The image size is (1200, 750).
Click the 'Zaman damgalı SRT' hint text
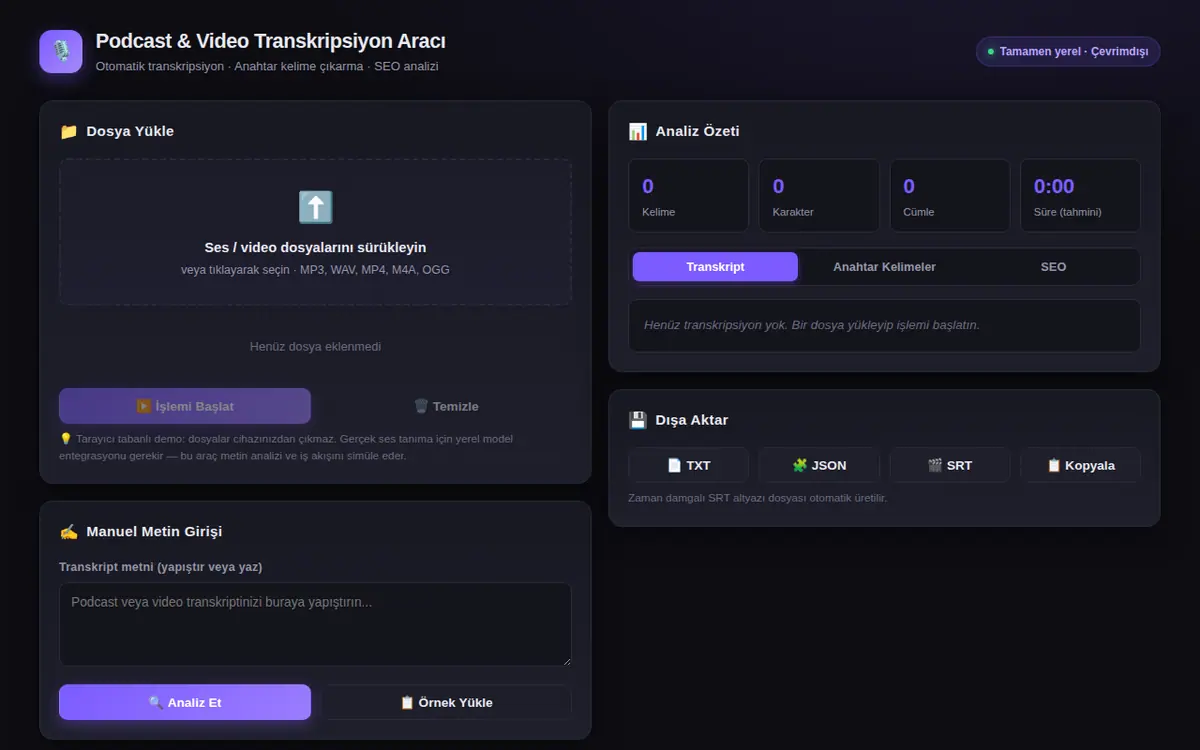click(x=758, y=497)
